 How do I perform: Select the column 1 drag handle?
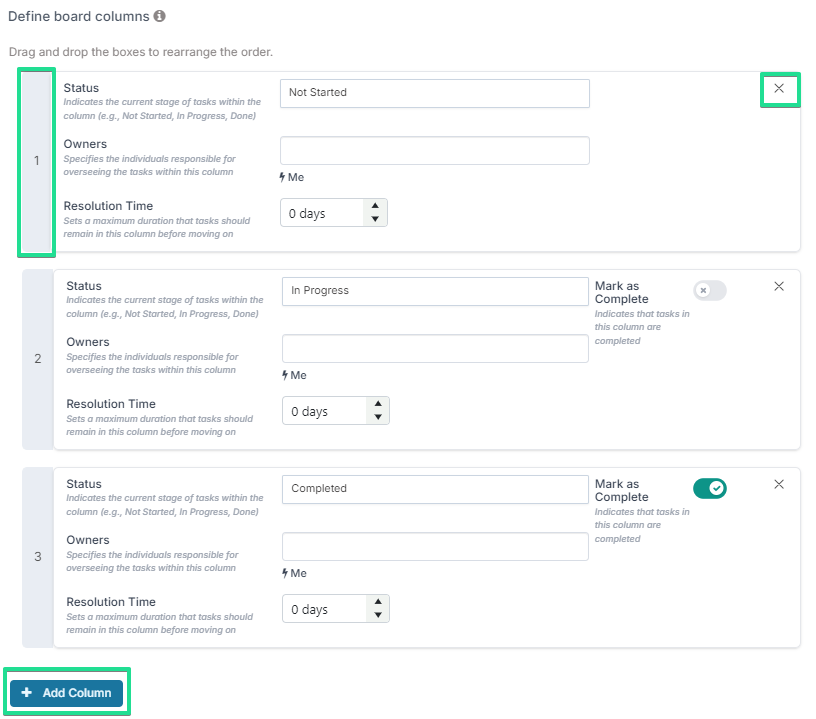point(36,161)
